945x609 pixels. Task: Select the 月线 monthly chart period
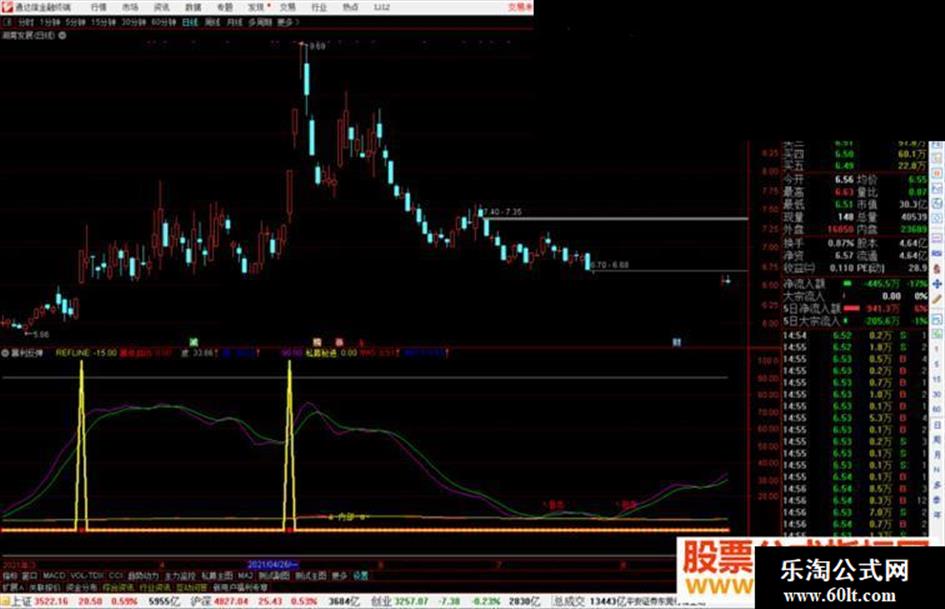(x=234, y=22)
